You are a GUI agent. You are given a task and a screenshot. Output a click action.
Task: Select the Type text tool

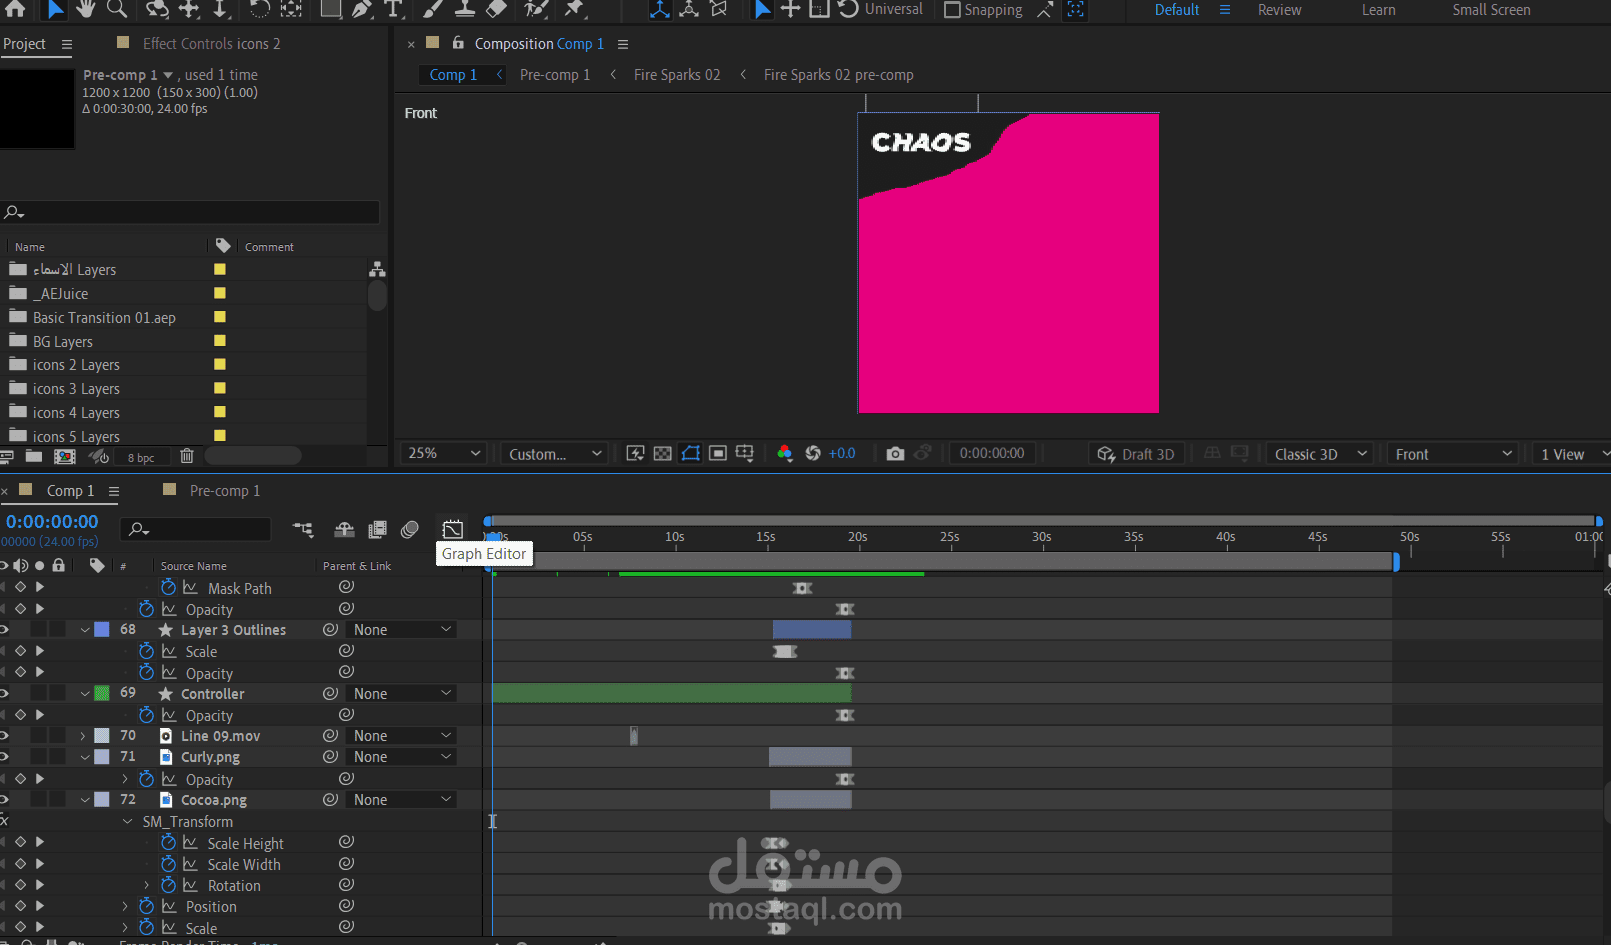[x=394, y=9]
